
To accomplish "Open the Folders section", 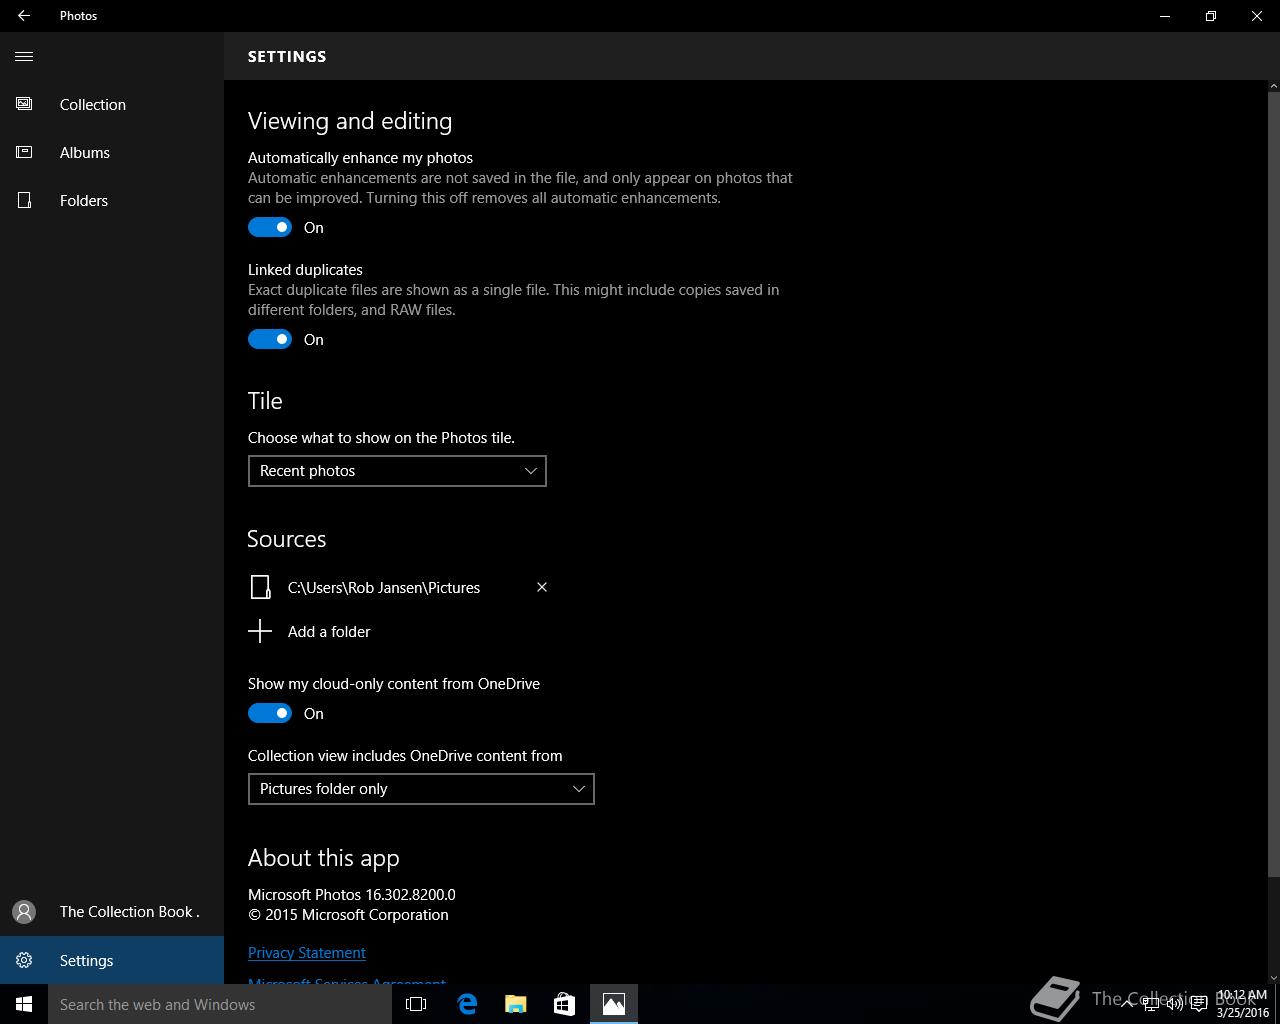I will [83, 201].
